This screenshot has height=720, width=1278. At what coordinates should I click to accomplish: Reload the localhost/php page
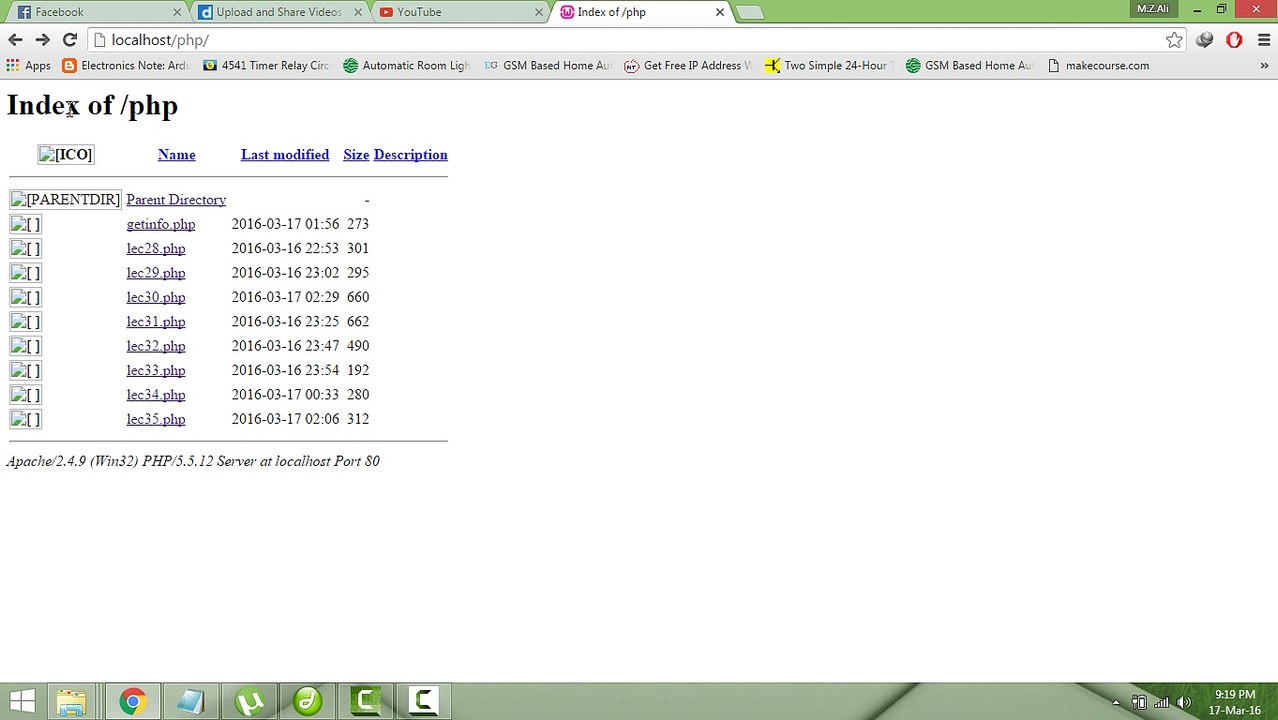tap(69, 40)
